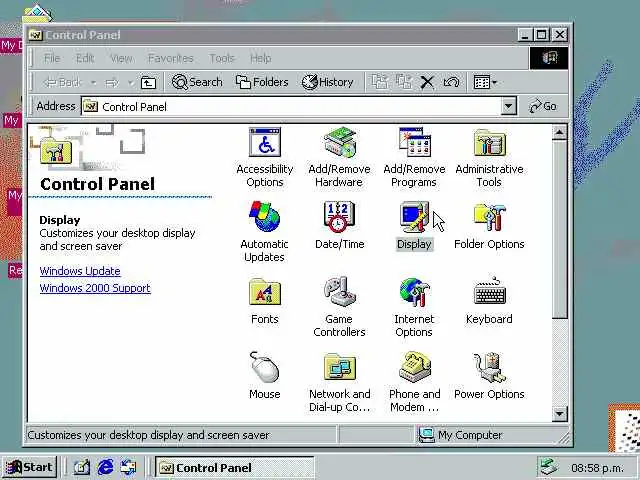Follow the Windows Update link
640x480 pixels.
pyautogui.click(x=80, y=271)
